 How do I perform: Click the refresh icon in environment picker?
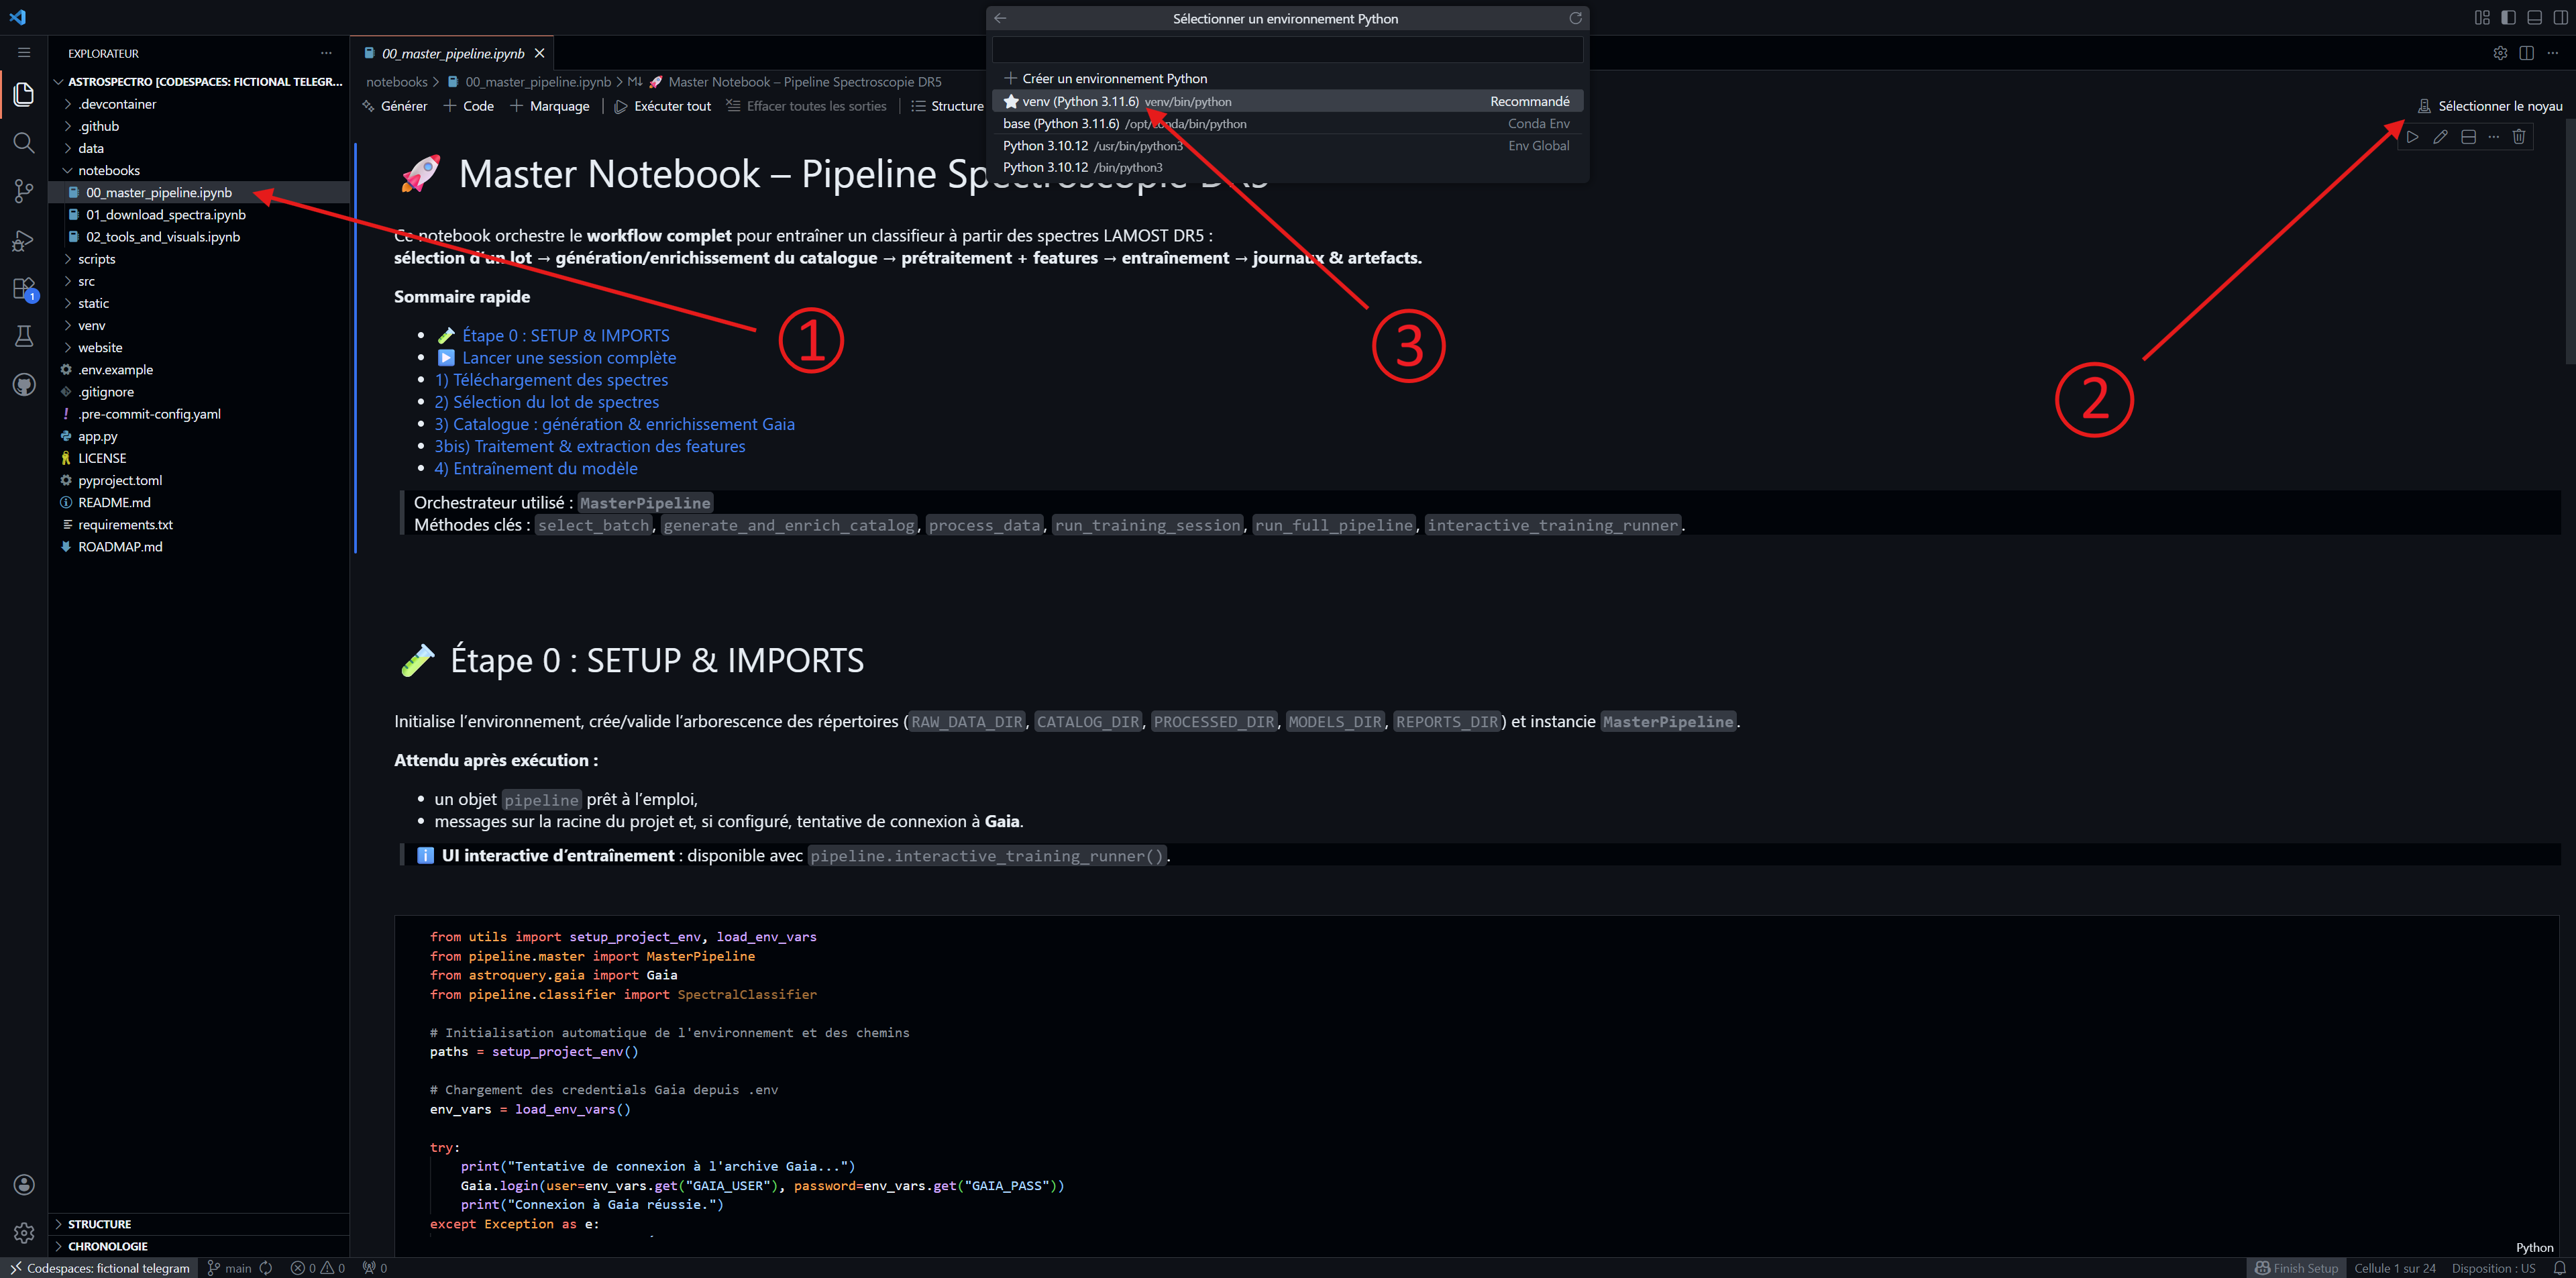1575,18
